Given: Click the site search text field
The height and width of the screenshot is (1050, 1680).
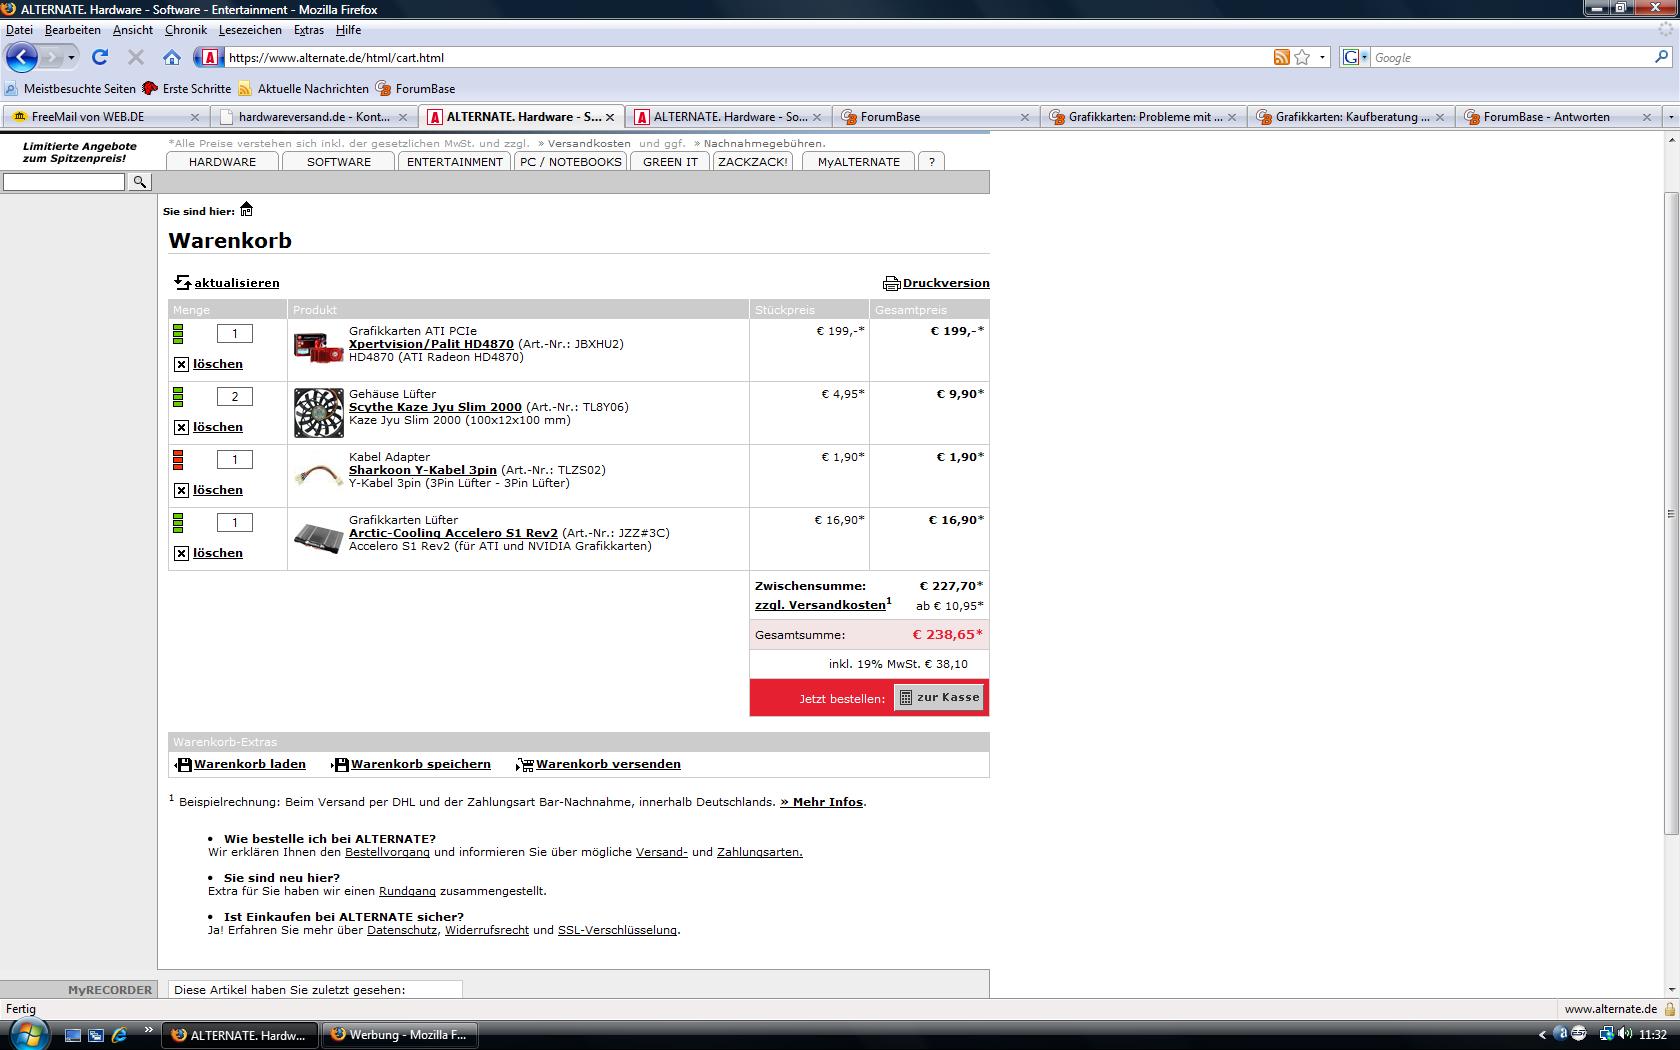Looking at the screenshot, I should click(64, 182).
